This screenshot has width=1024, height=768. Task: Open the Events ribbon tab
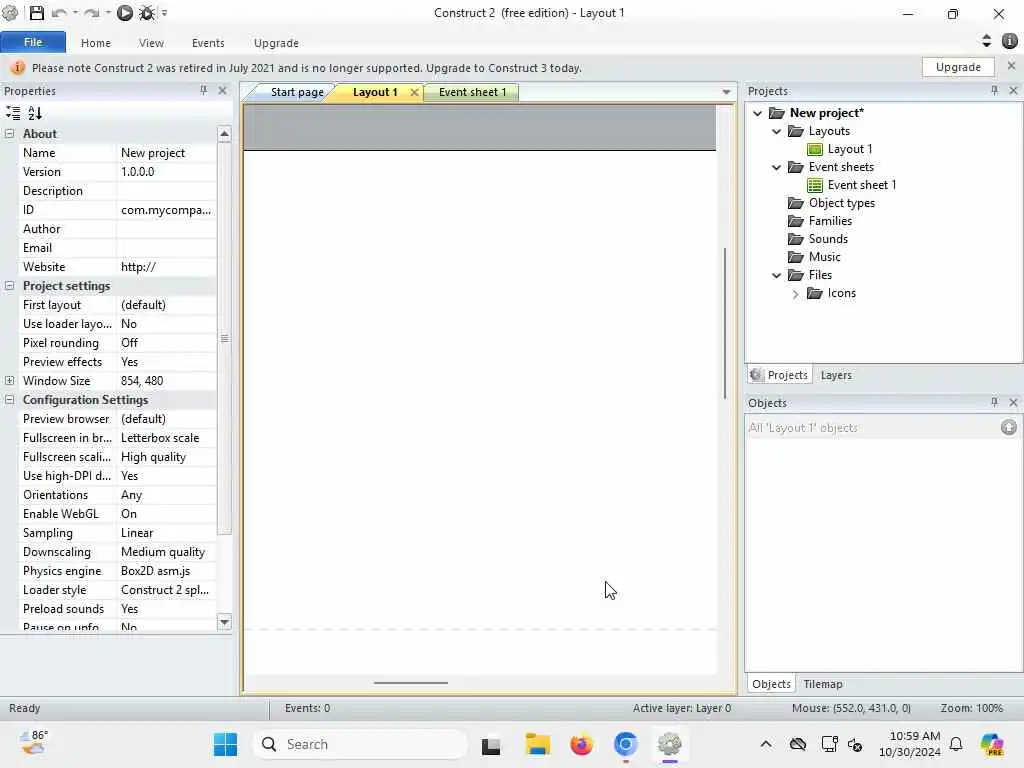[208, 43]
